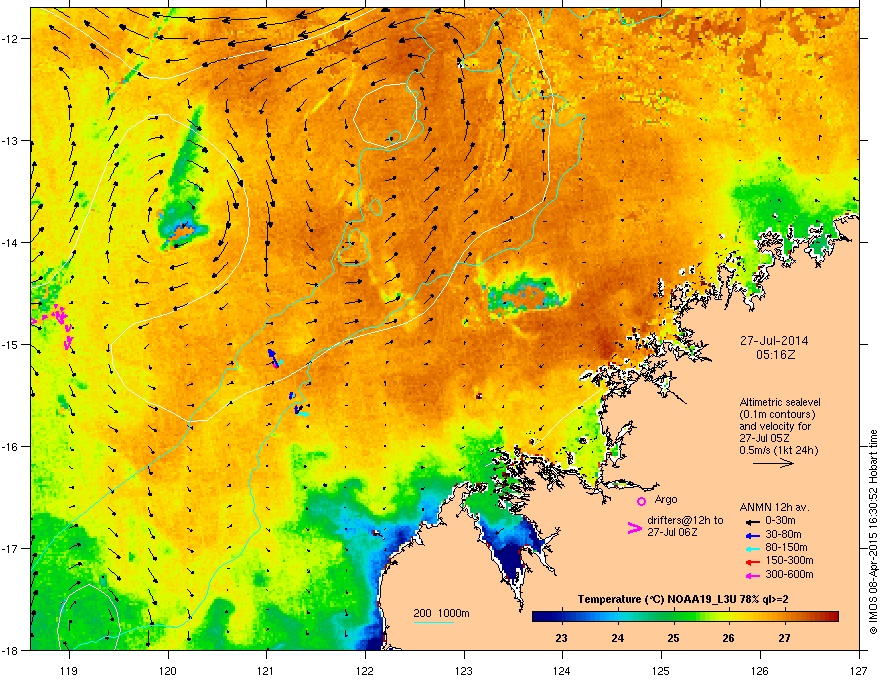Click the color bar tick label 25
Screen dimensions: 880x680
[x=673, y=638]
